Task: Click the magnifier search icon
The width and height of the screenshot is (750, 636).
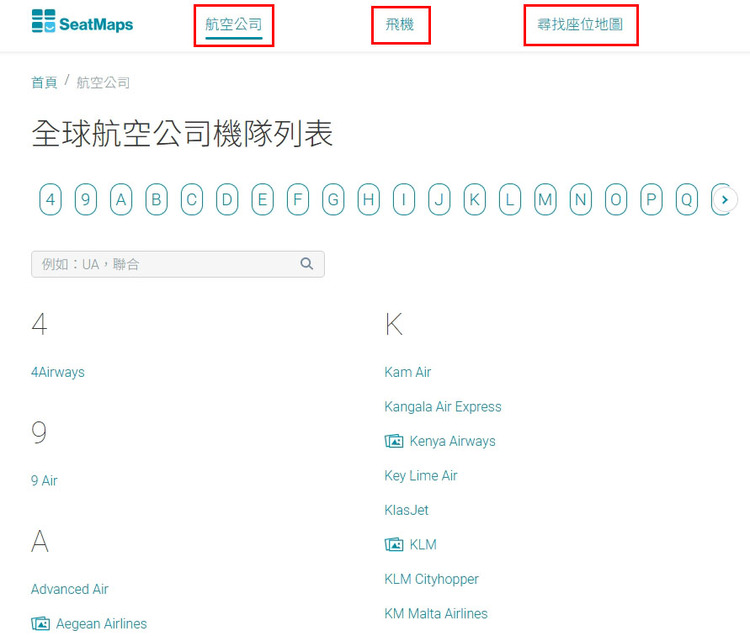Action: (307, 263)
